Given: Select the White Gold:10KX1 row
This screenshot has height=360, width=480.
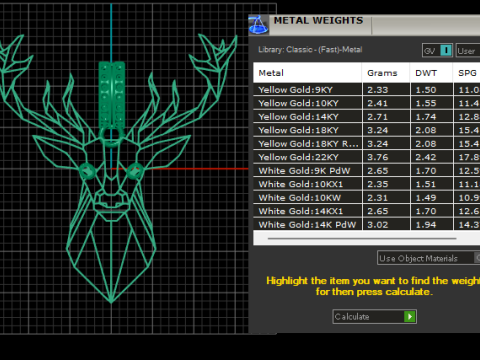Looking at the screenshot, I should coord(367,184).
